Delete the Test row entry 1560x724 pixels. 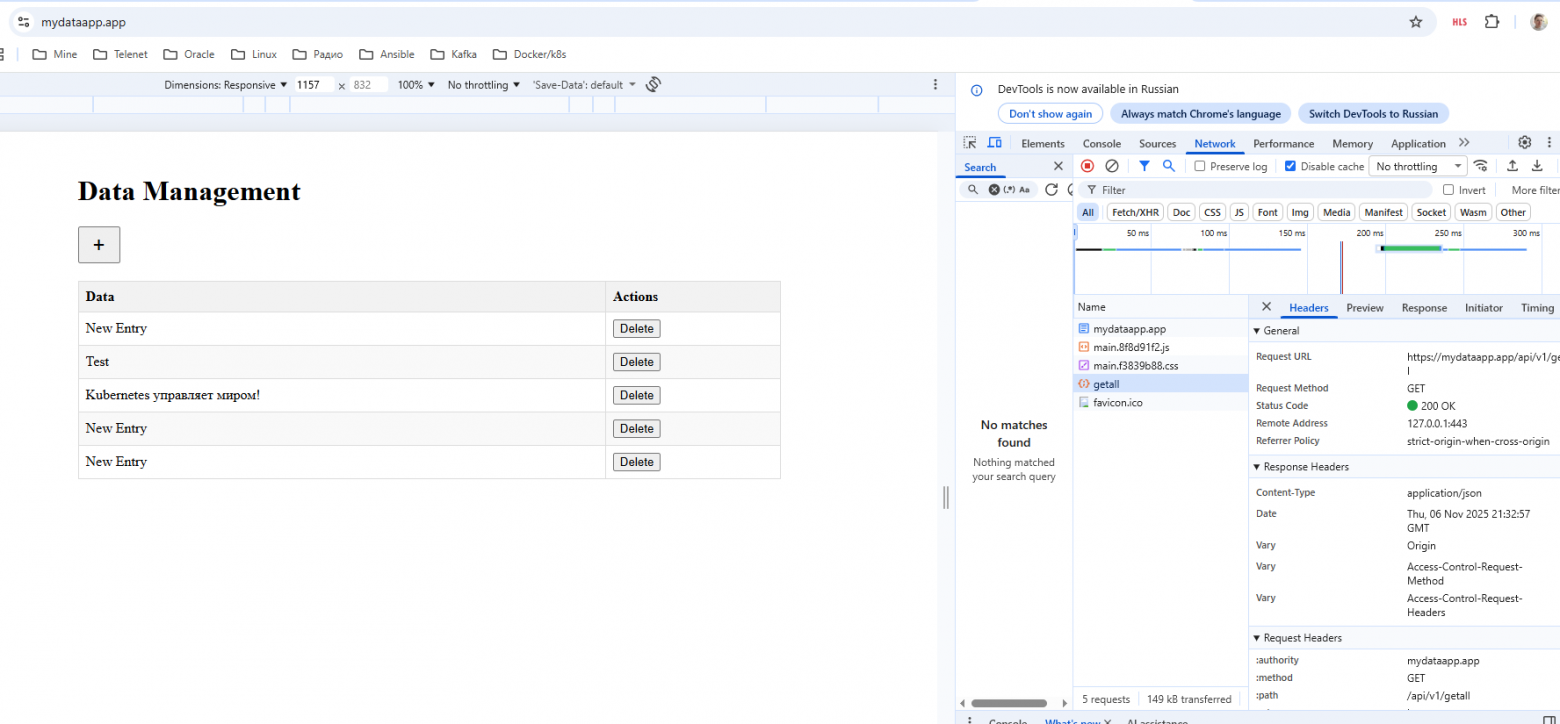pyautogui.click(x=636, y=362)
